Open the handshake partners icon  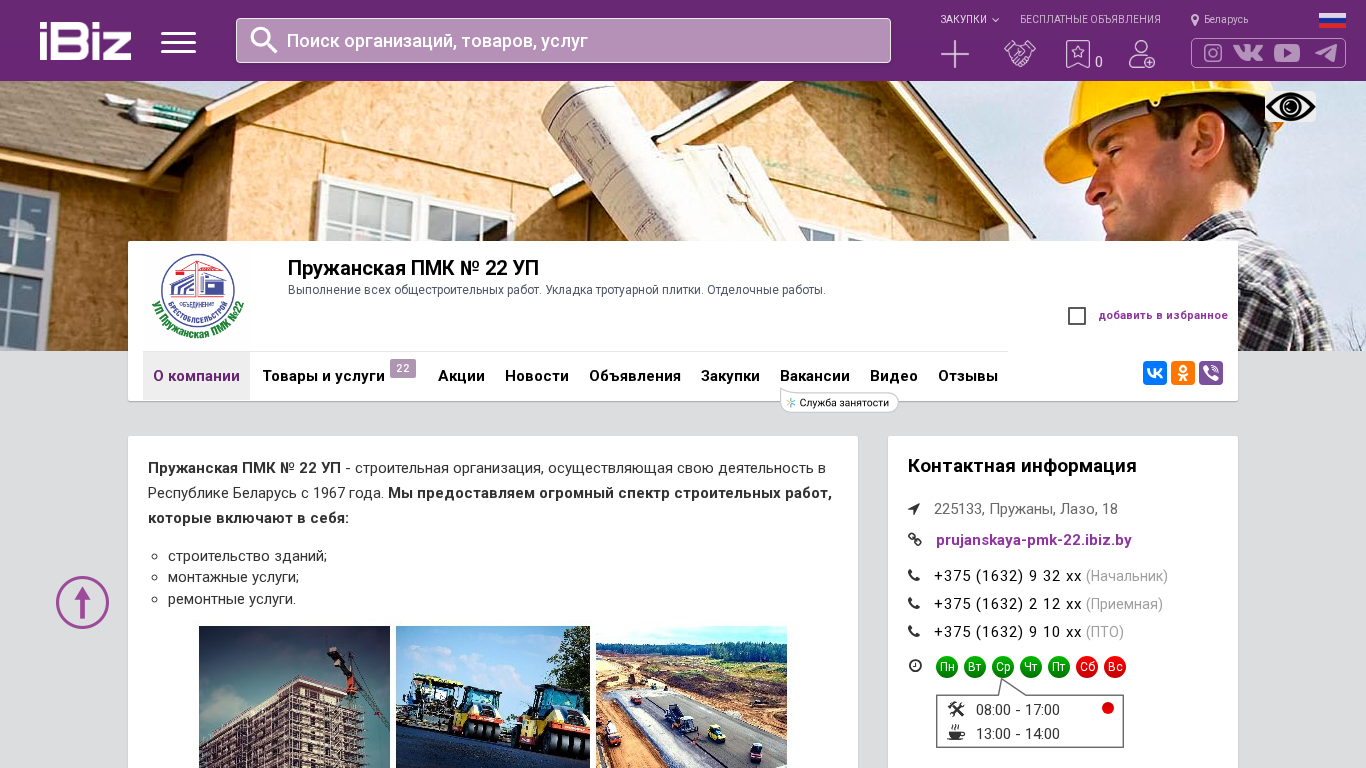[1020, 54]
